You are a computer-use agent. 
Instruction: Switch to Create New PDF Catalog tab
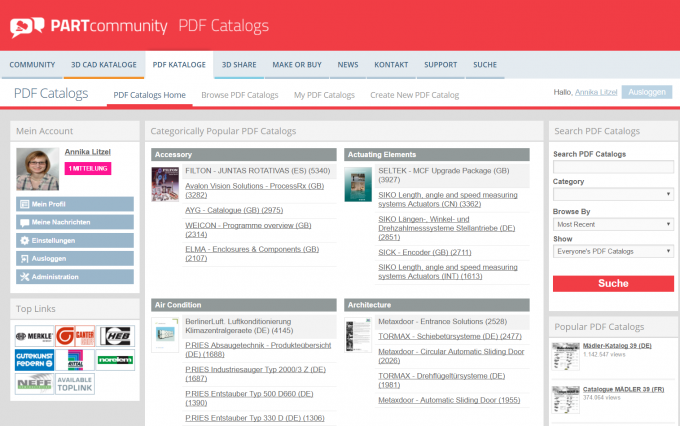point(415,95)
